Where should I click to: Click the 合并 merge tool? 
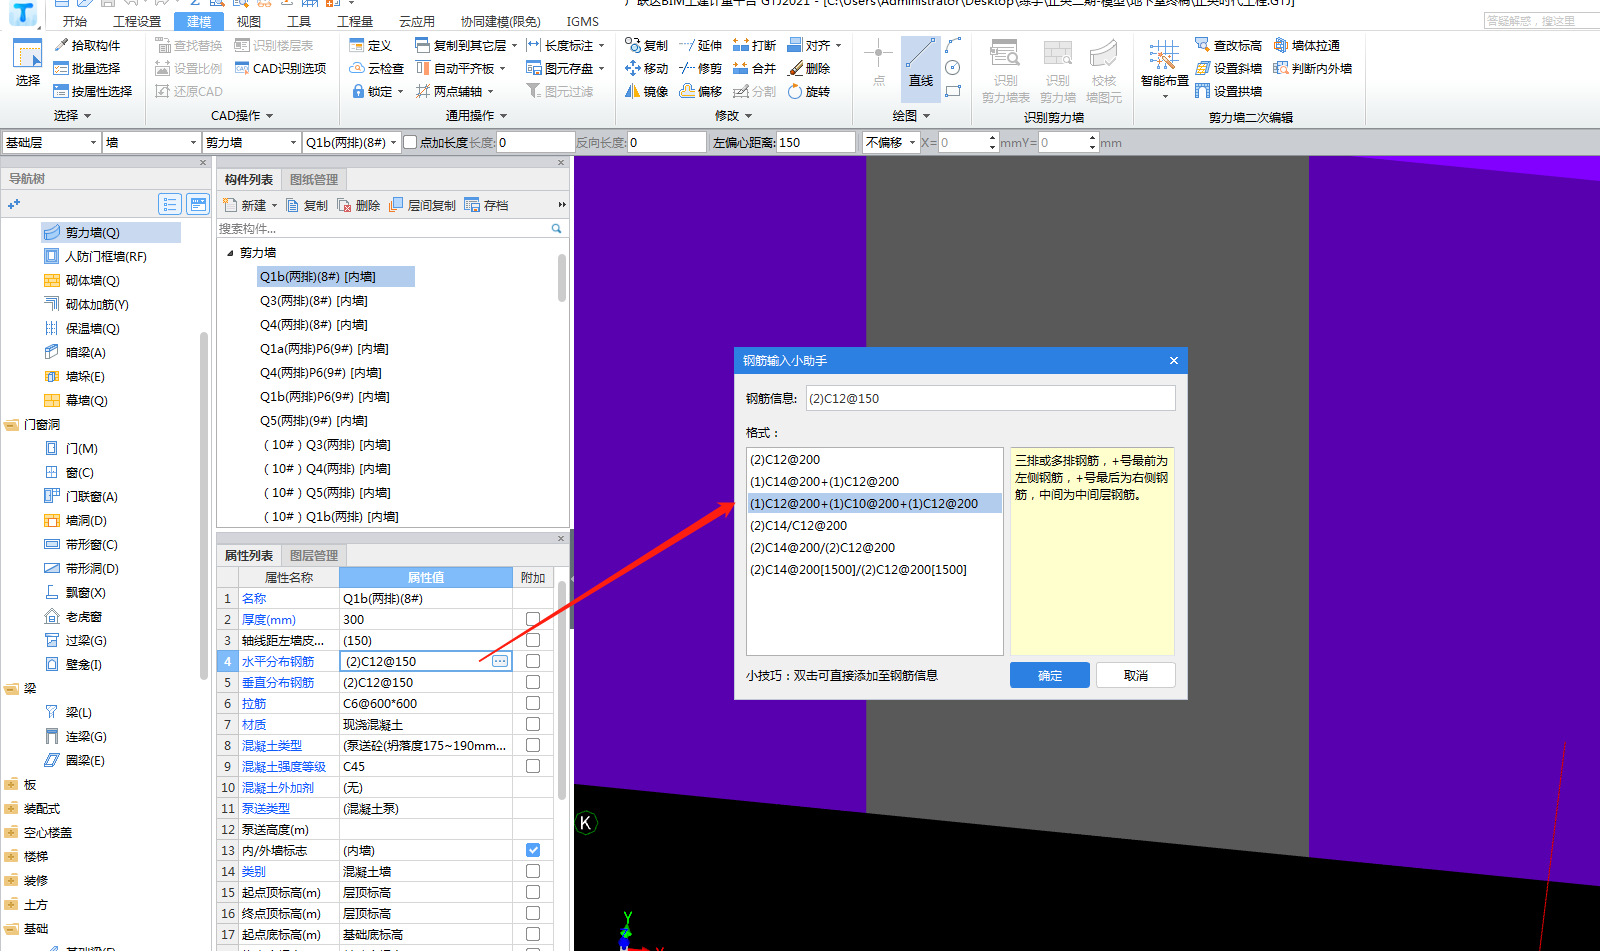pos(754,68)
